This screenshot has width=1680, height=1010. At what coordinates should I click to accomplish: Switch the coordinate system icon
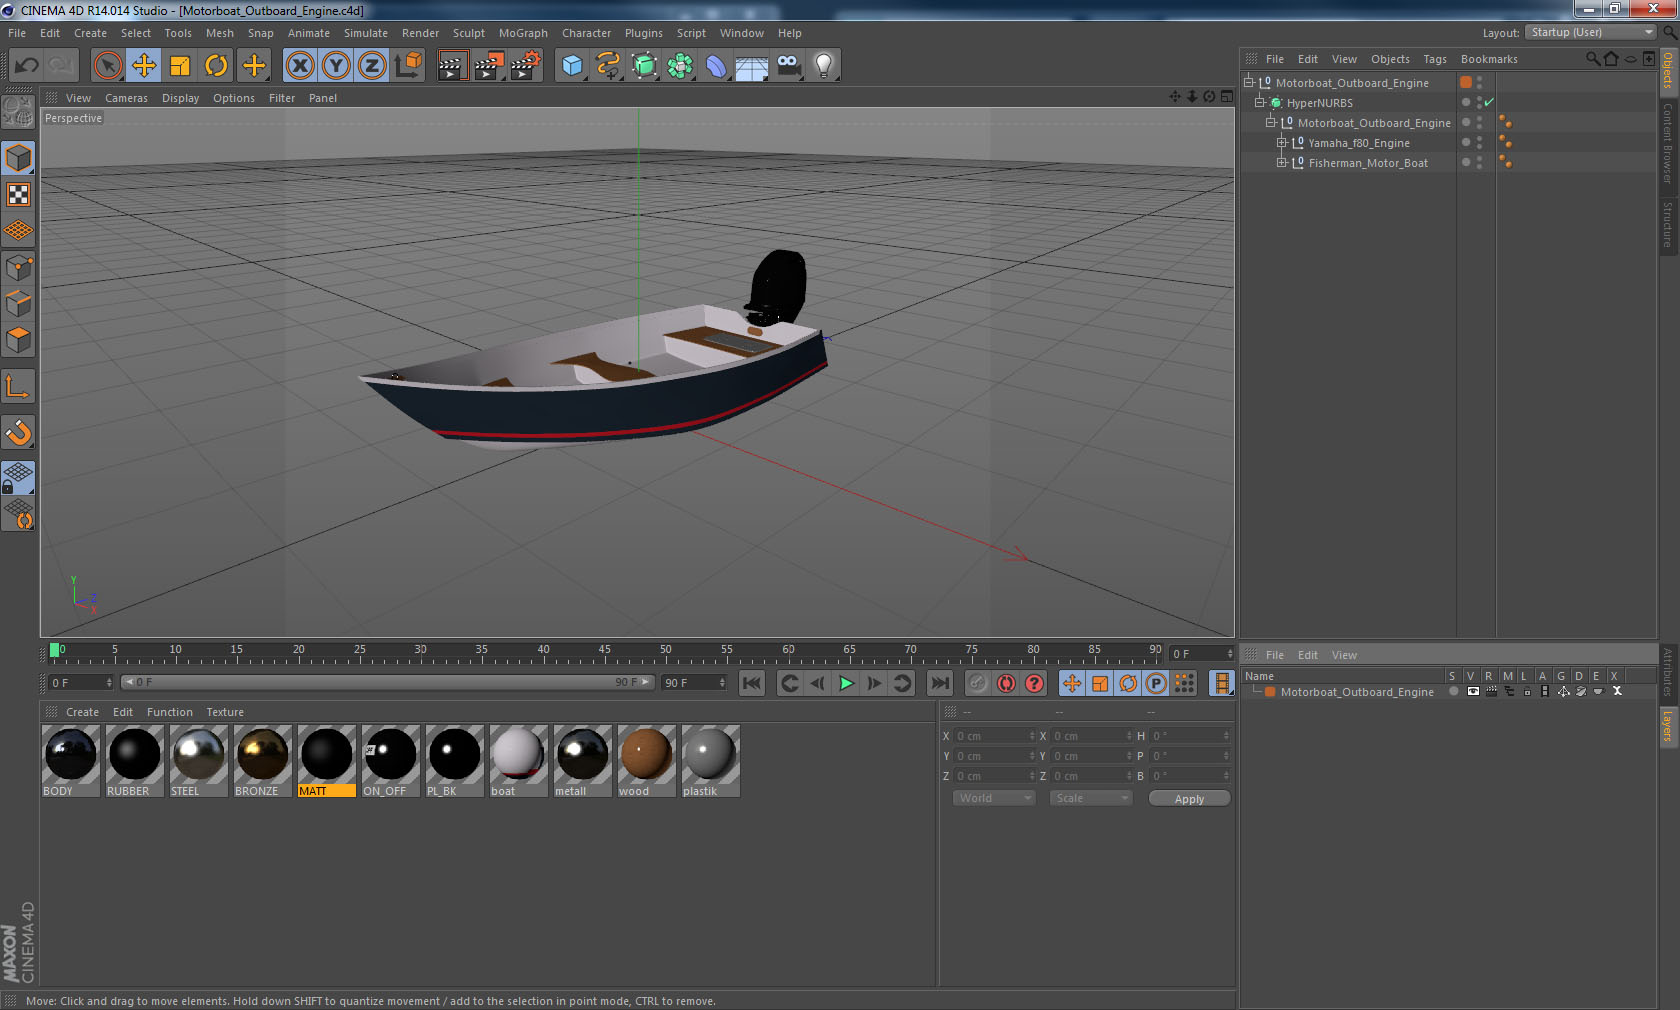point(408,66)
